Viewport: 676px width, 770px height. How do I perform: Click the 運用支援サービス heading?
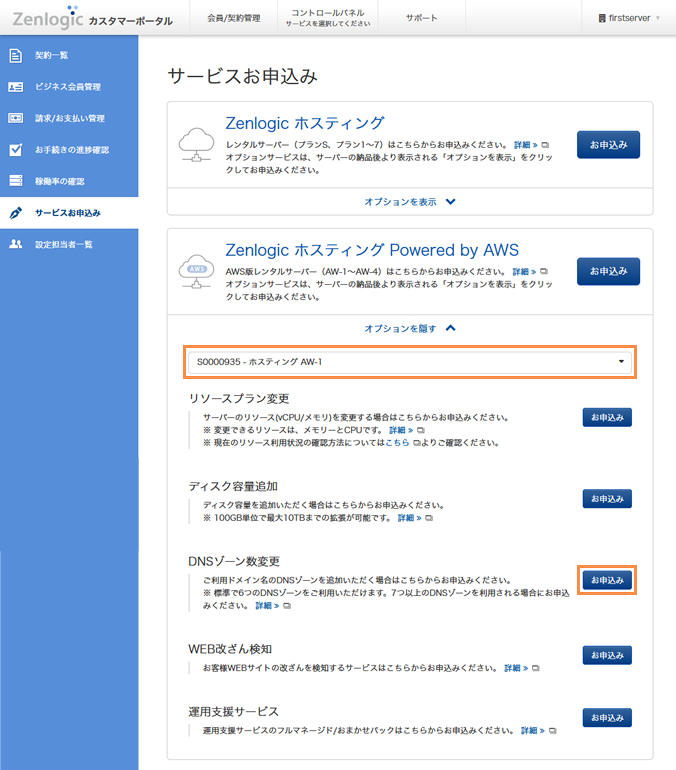234,712
